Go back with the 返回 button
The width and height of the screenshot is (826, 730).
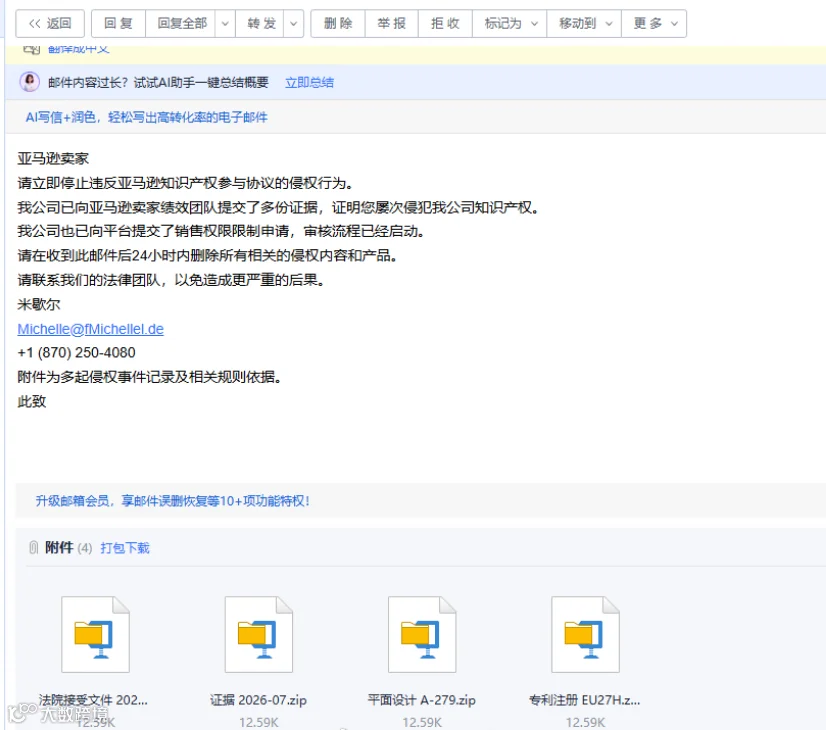[x=50, y=24]
